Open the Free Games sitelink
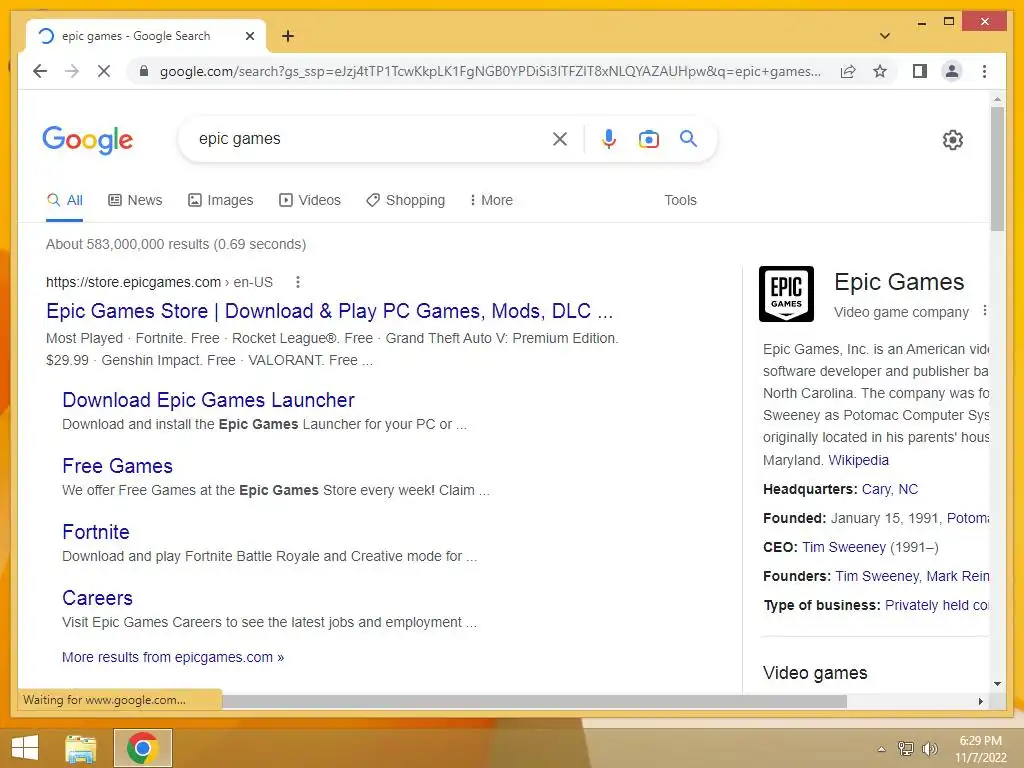The image size is (1024, 768). pyautogui.click(x=118, y=466)
